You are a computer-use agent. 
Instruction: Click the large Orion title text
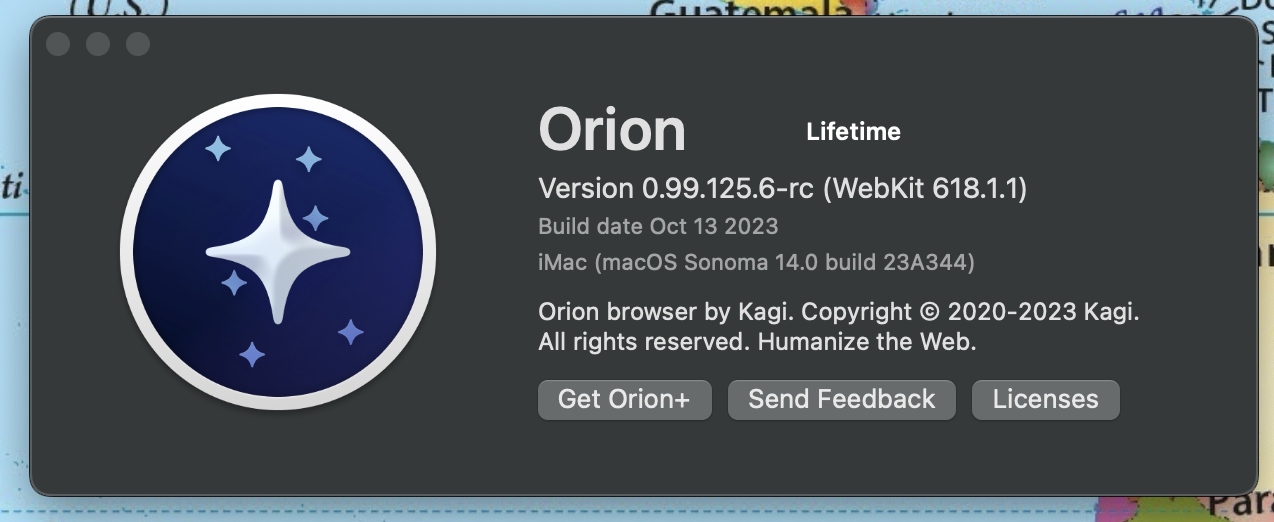612,130
